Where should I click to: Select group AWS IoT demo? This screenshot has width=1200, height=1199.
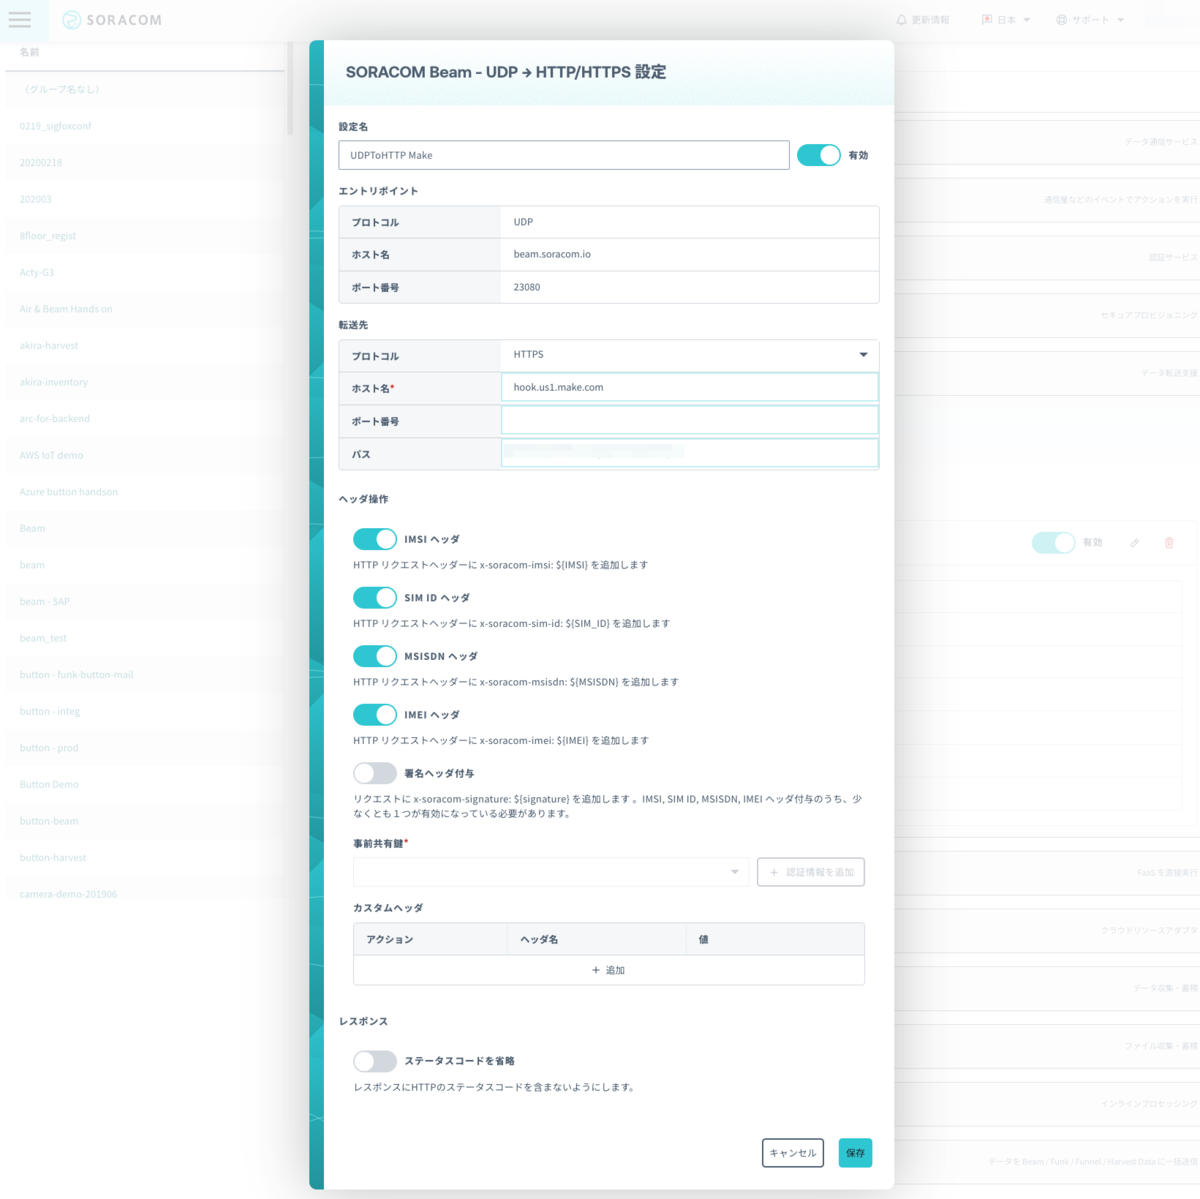pyautogui.click(x=145, y=455)
